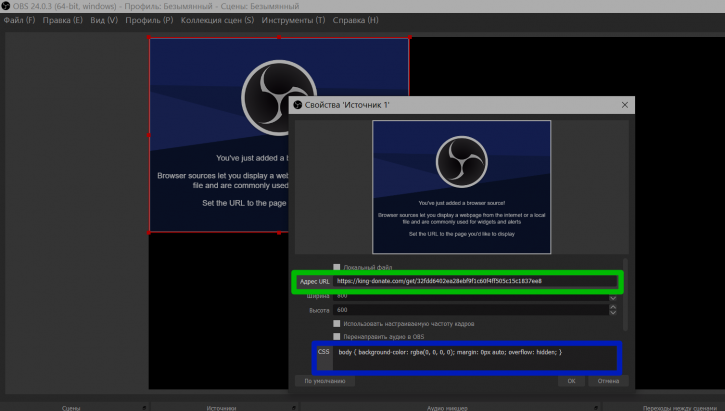Screen dimensions: 725x411
Task: Click the OBS icon in properties dialog title
Action: [x=298, y=105]
